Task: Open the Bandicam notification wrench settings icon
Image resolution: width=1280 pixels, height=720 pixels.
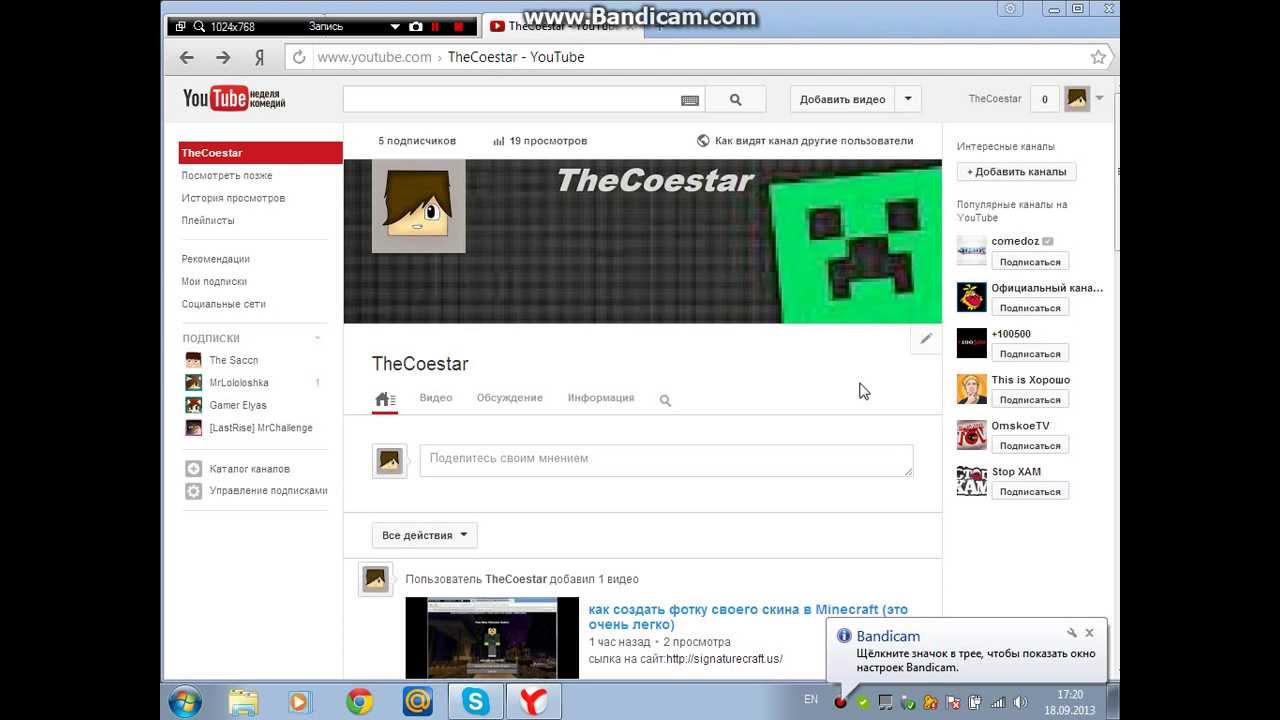Action: click(1072, 633)
